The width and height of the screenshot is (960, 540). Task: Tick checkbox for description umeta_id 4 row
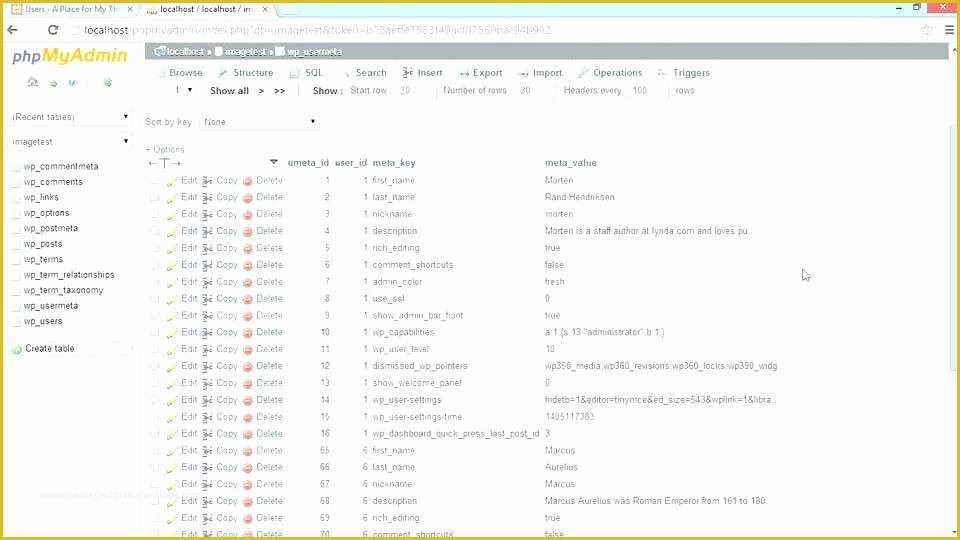[155, 231]
